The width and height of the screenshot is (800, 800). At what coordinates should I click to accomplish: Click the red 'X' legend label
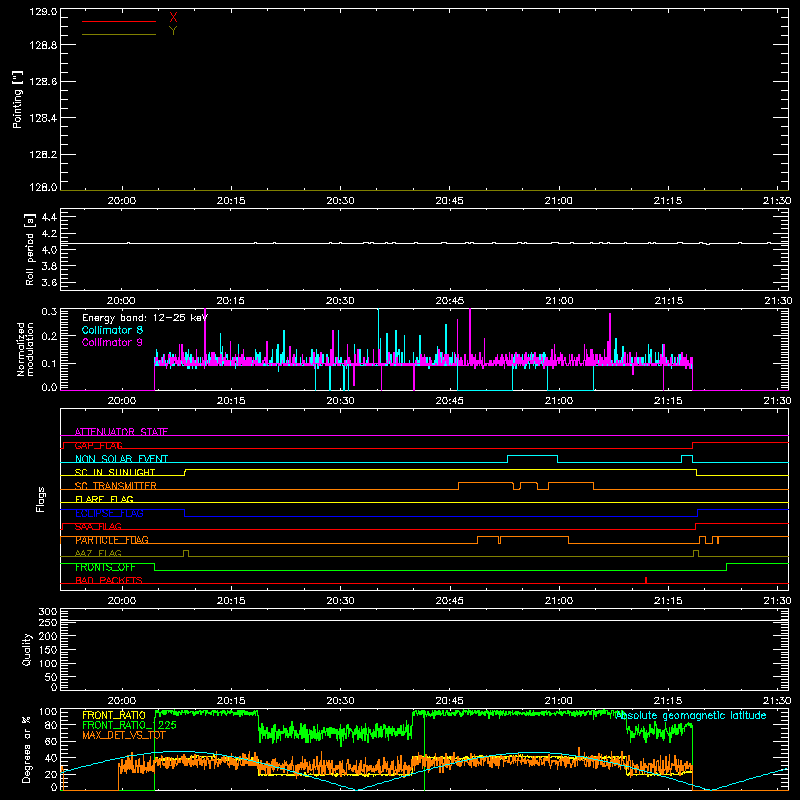tap(173, 18)
